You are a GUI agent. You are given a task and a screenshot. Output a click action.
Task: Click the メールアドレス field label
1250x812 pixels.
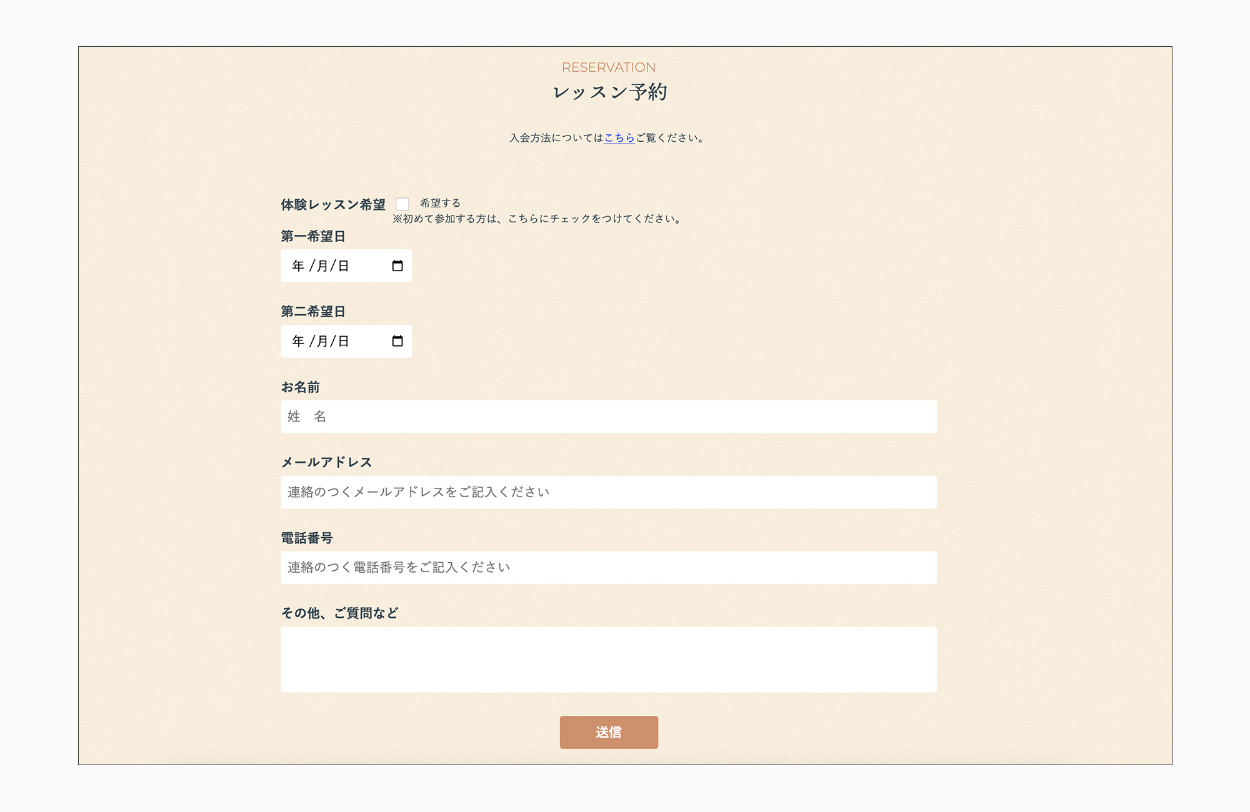point(326,462)
